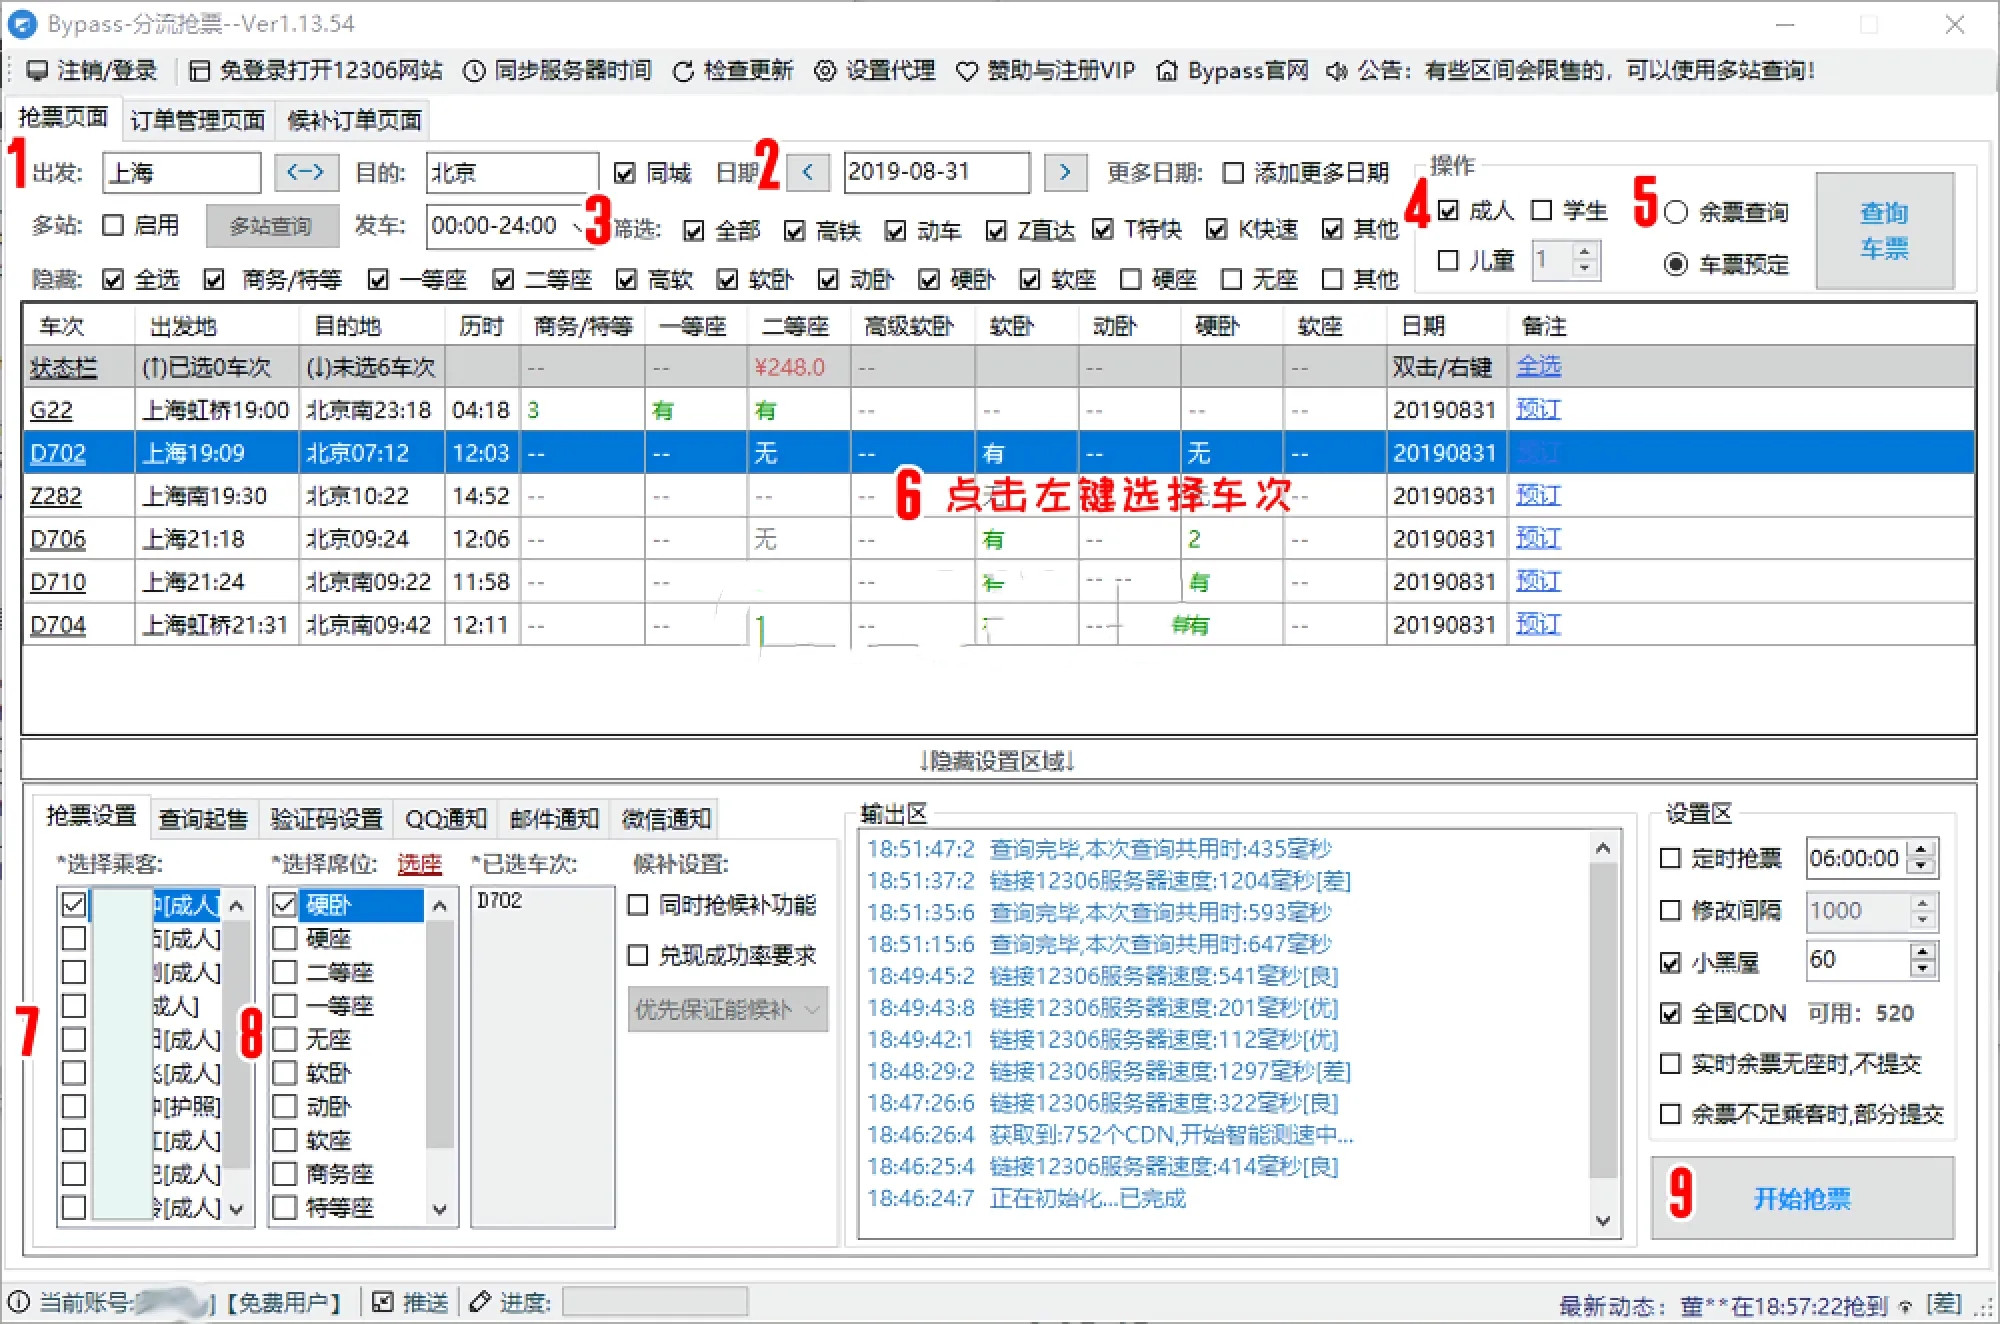Check for updates using 检查更新 icon
Image resolution: width=2000 pixels, height=1324 pixels.
tap(683, 70)
